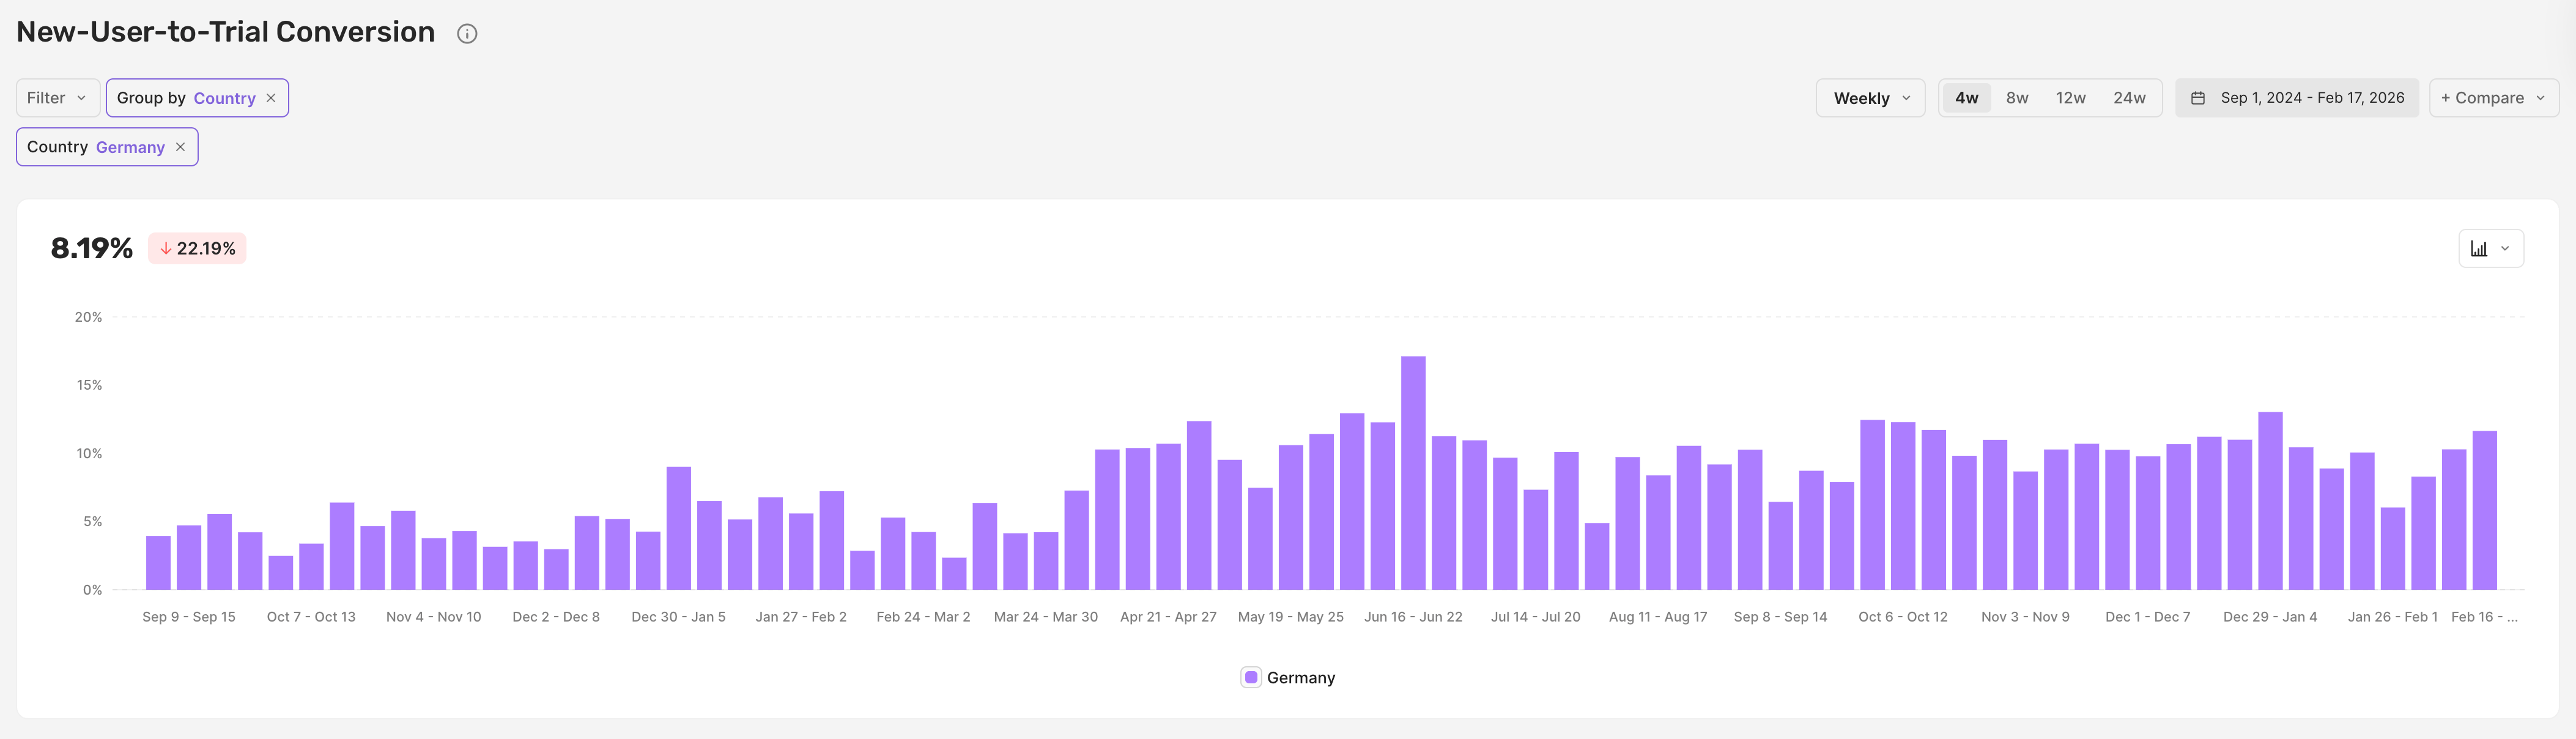
Task: Toggle the Germany series in legend
Action: click(1300, 678)
